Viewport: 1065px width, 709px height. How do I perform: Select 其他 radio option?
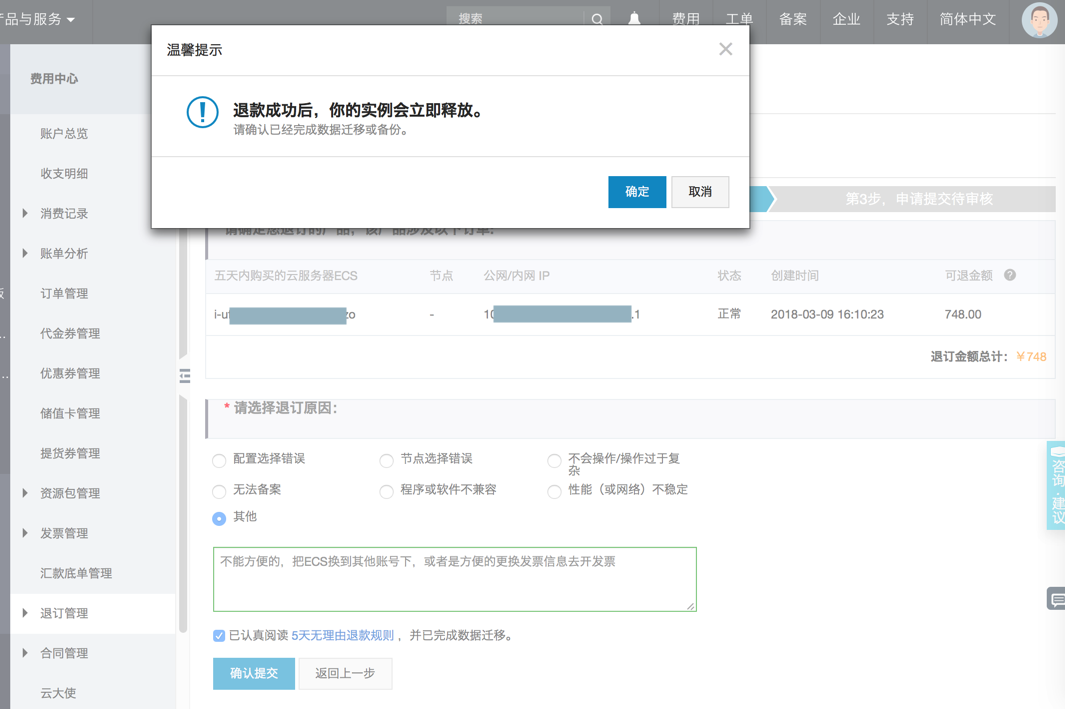(219, 518)
